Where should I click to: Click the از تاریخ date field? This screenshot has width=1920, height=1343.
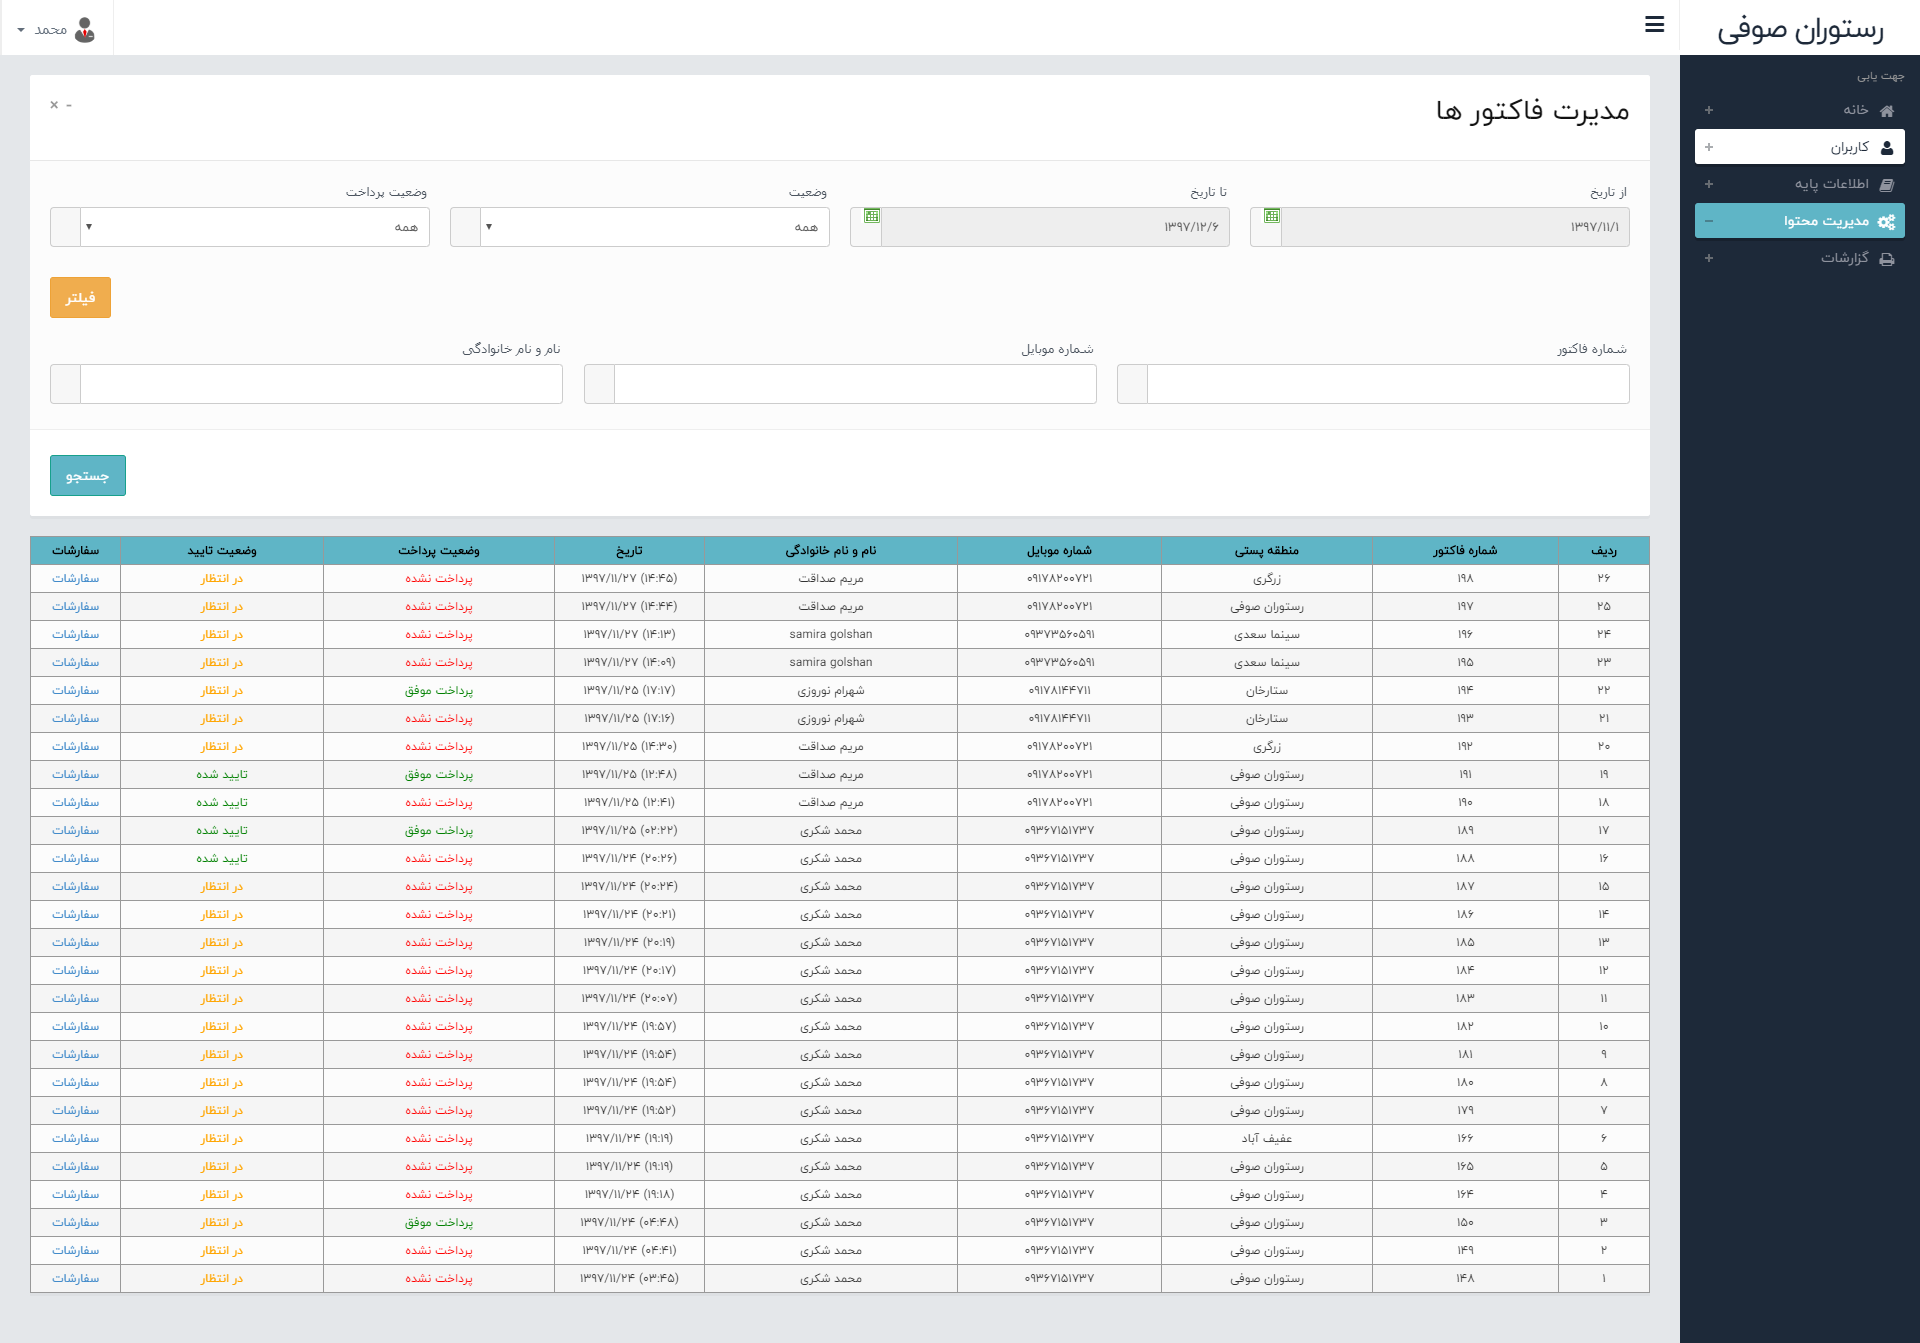coord(1455,227)
